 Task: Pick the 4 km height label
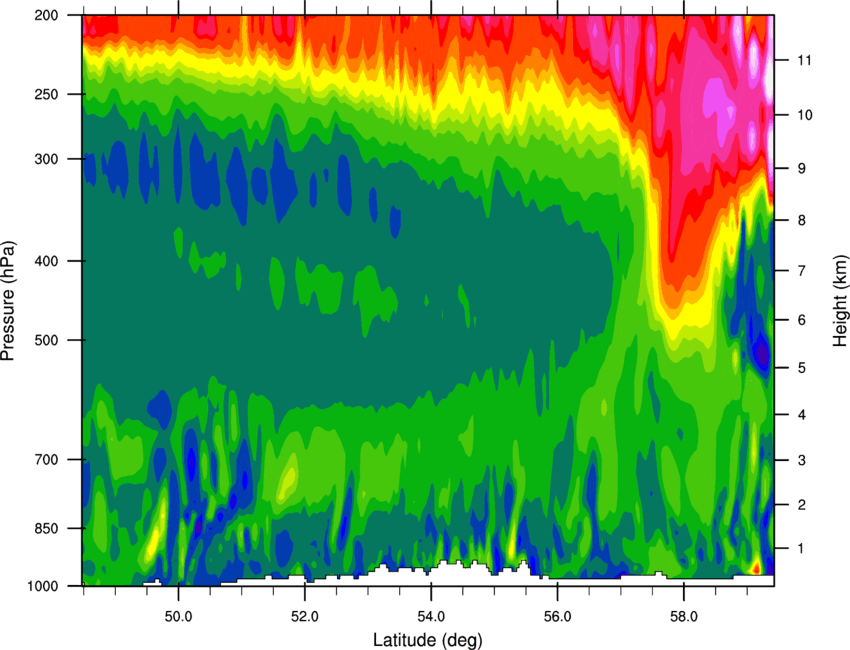tap(801, 415)
